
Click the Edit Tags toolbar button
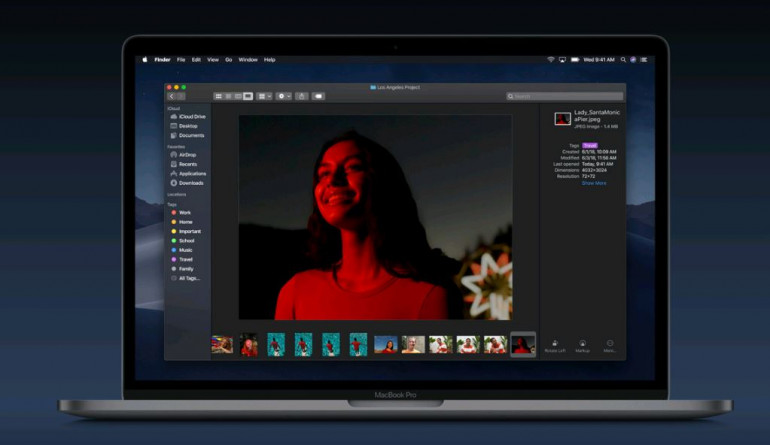click(318, 96)
